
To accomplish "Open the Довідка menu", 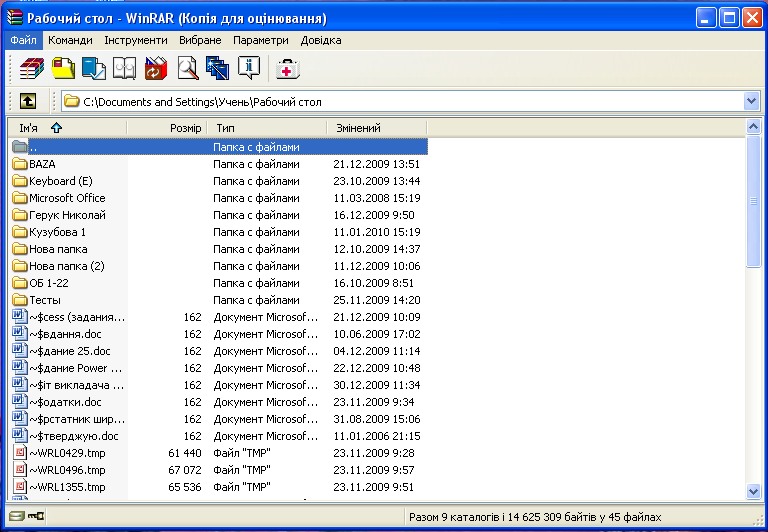I will tap(321, 40).
